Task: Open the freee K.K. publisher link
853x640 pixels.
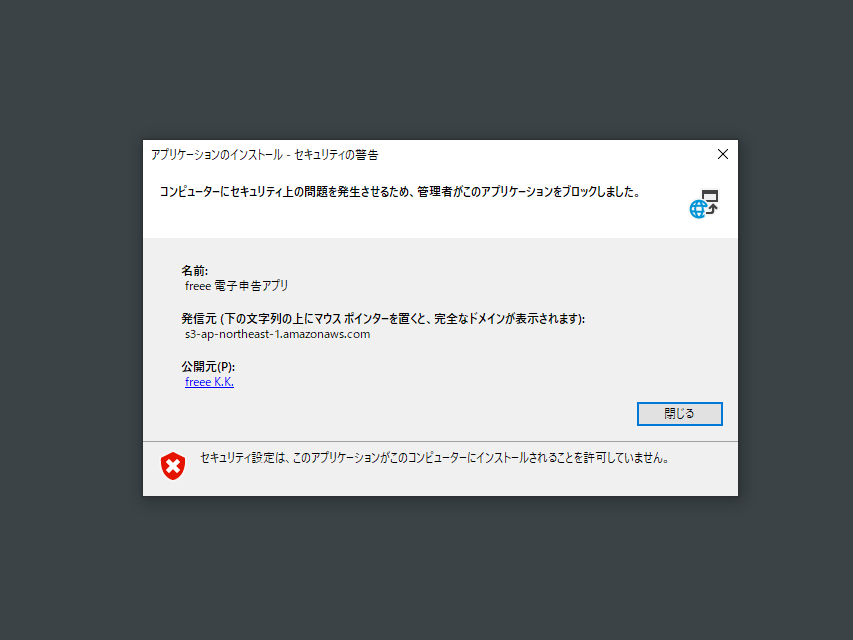Action: pos(209,382)
